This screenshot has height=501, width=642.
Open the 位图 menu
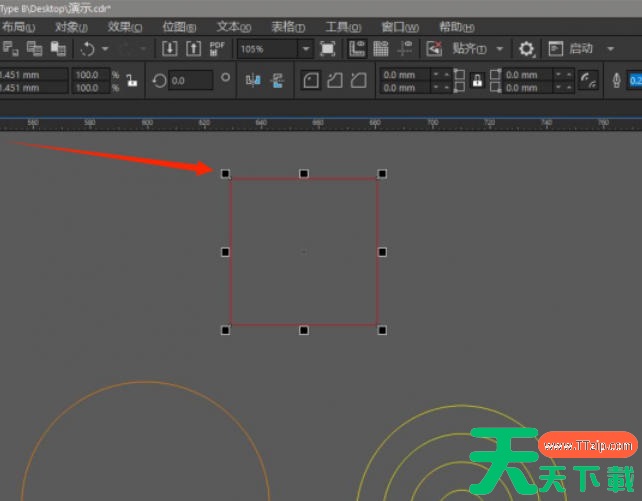point(179,27)
